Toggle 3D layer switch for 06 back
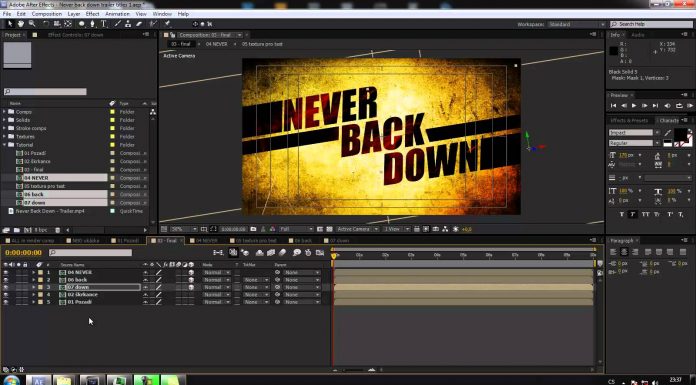 tap(191, 280)
